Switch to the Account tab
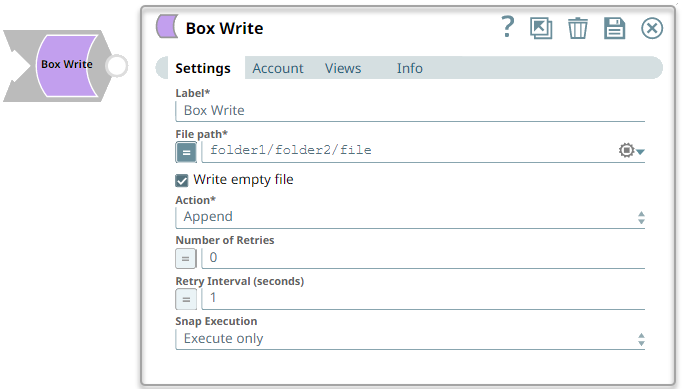Viewport: 682px width, 389px height. pos(277,68)
